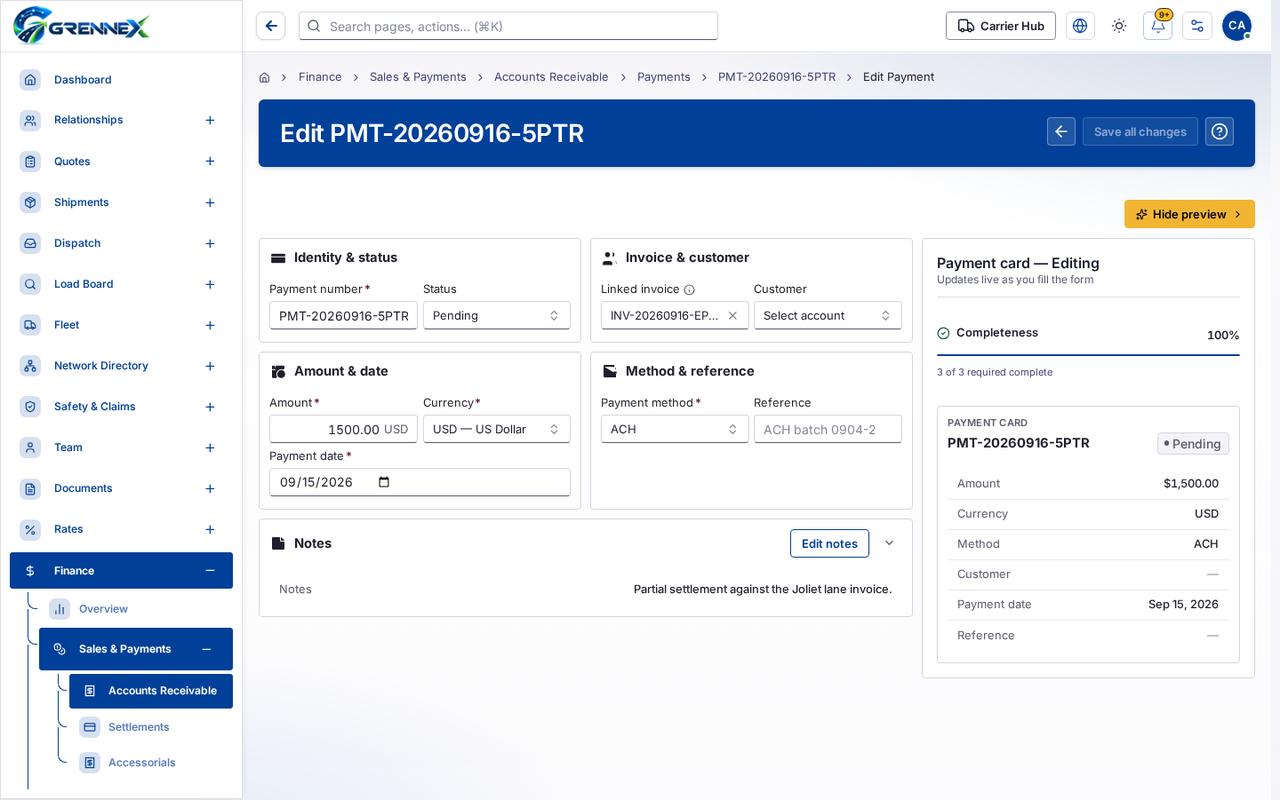Click the Sales & Payments breadcrumb

pyautogui.click(x=418, y=77)
